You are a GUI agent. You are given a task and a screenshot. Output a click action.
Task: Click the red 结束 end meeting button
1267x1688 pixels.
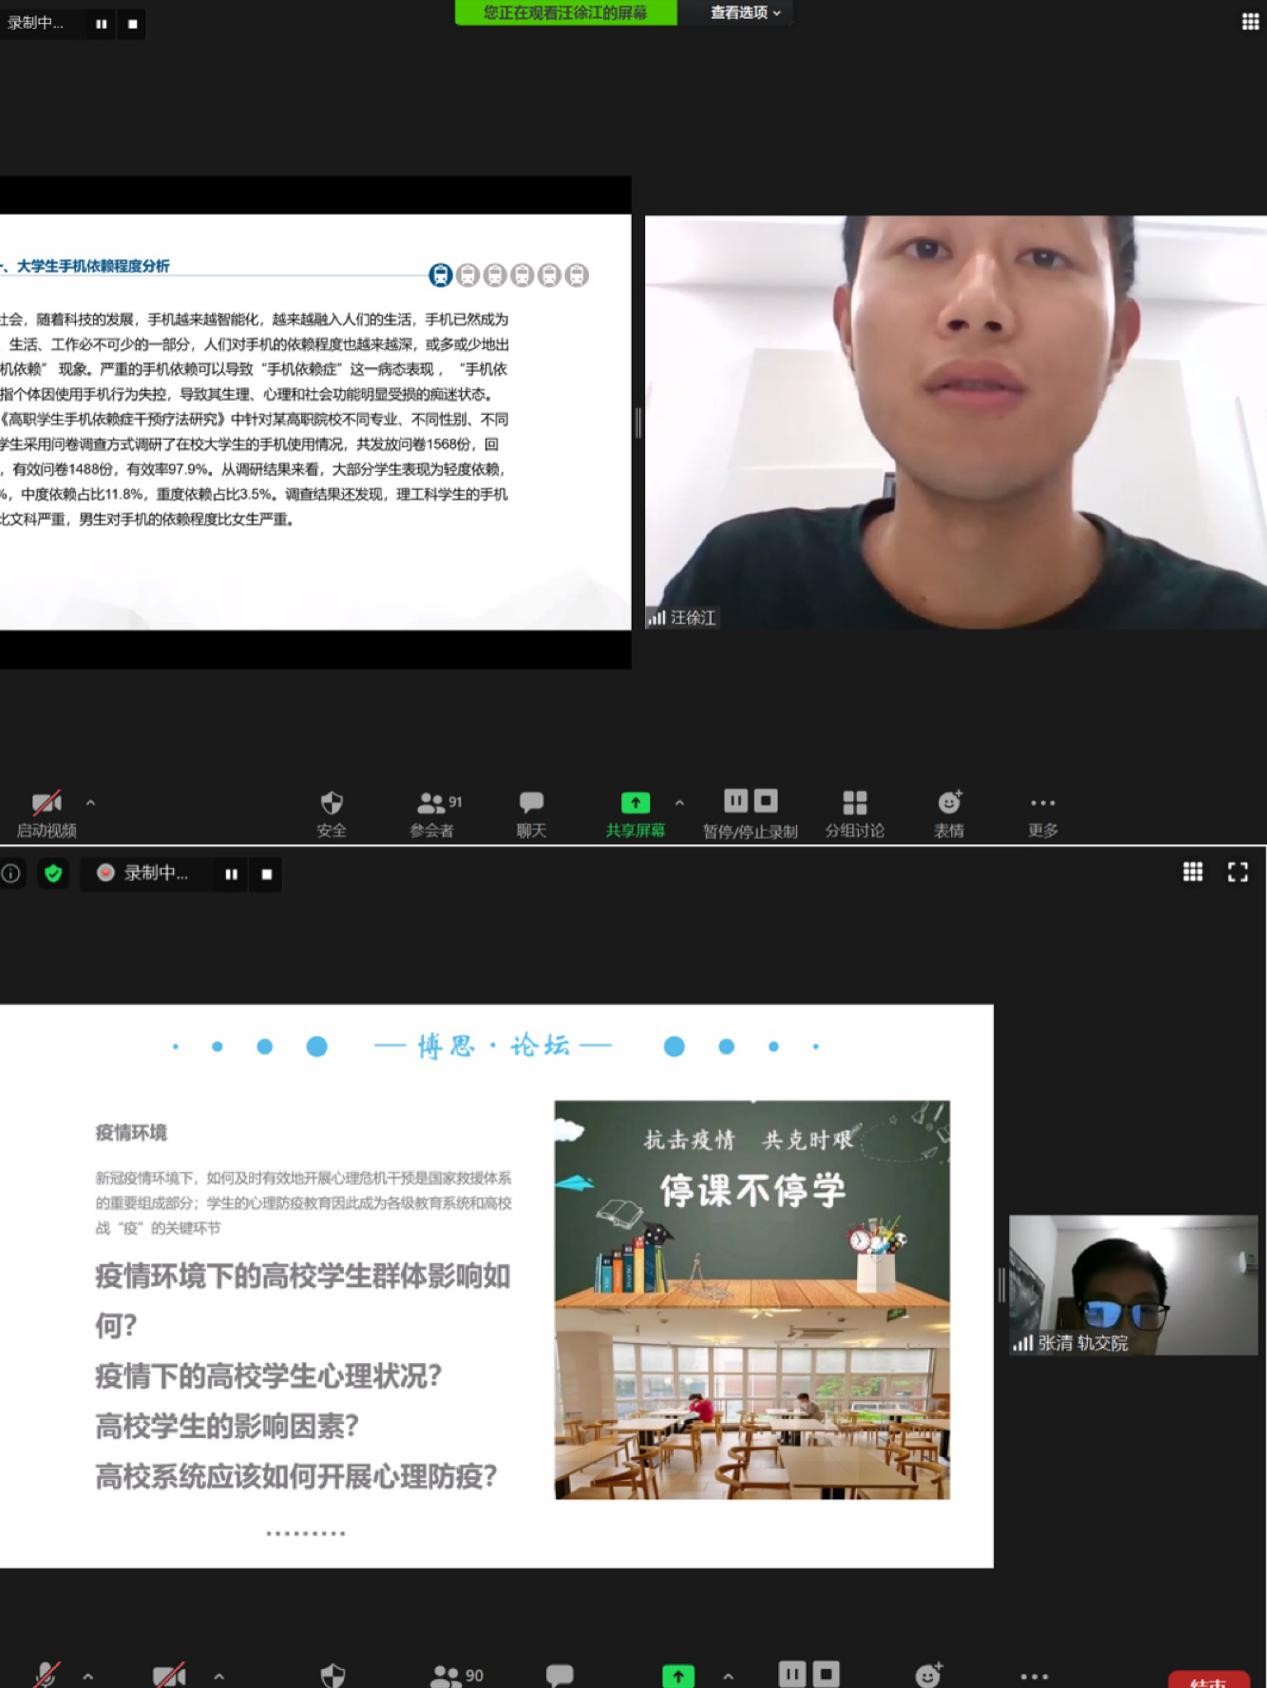click(1208, 1679)
